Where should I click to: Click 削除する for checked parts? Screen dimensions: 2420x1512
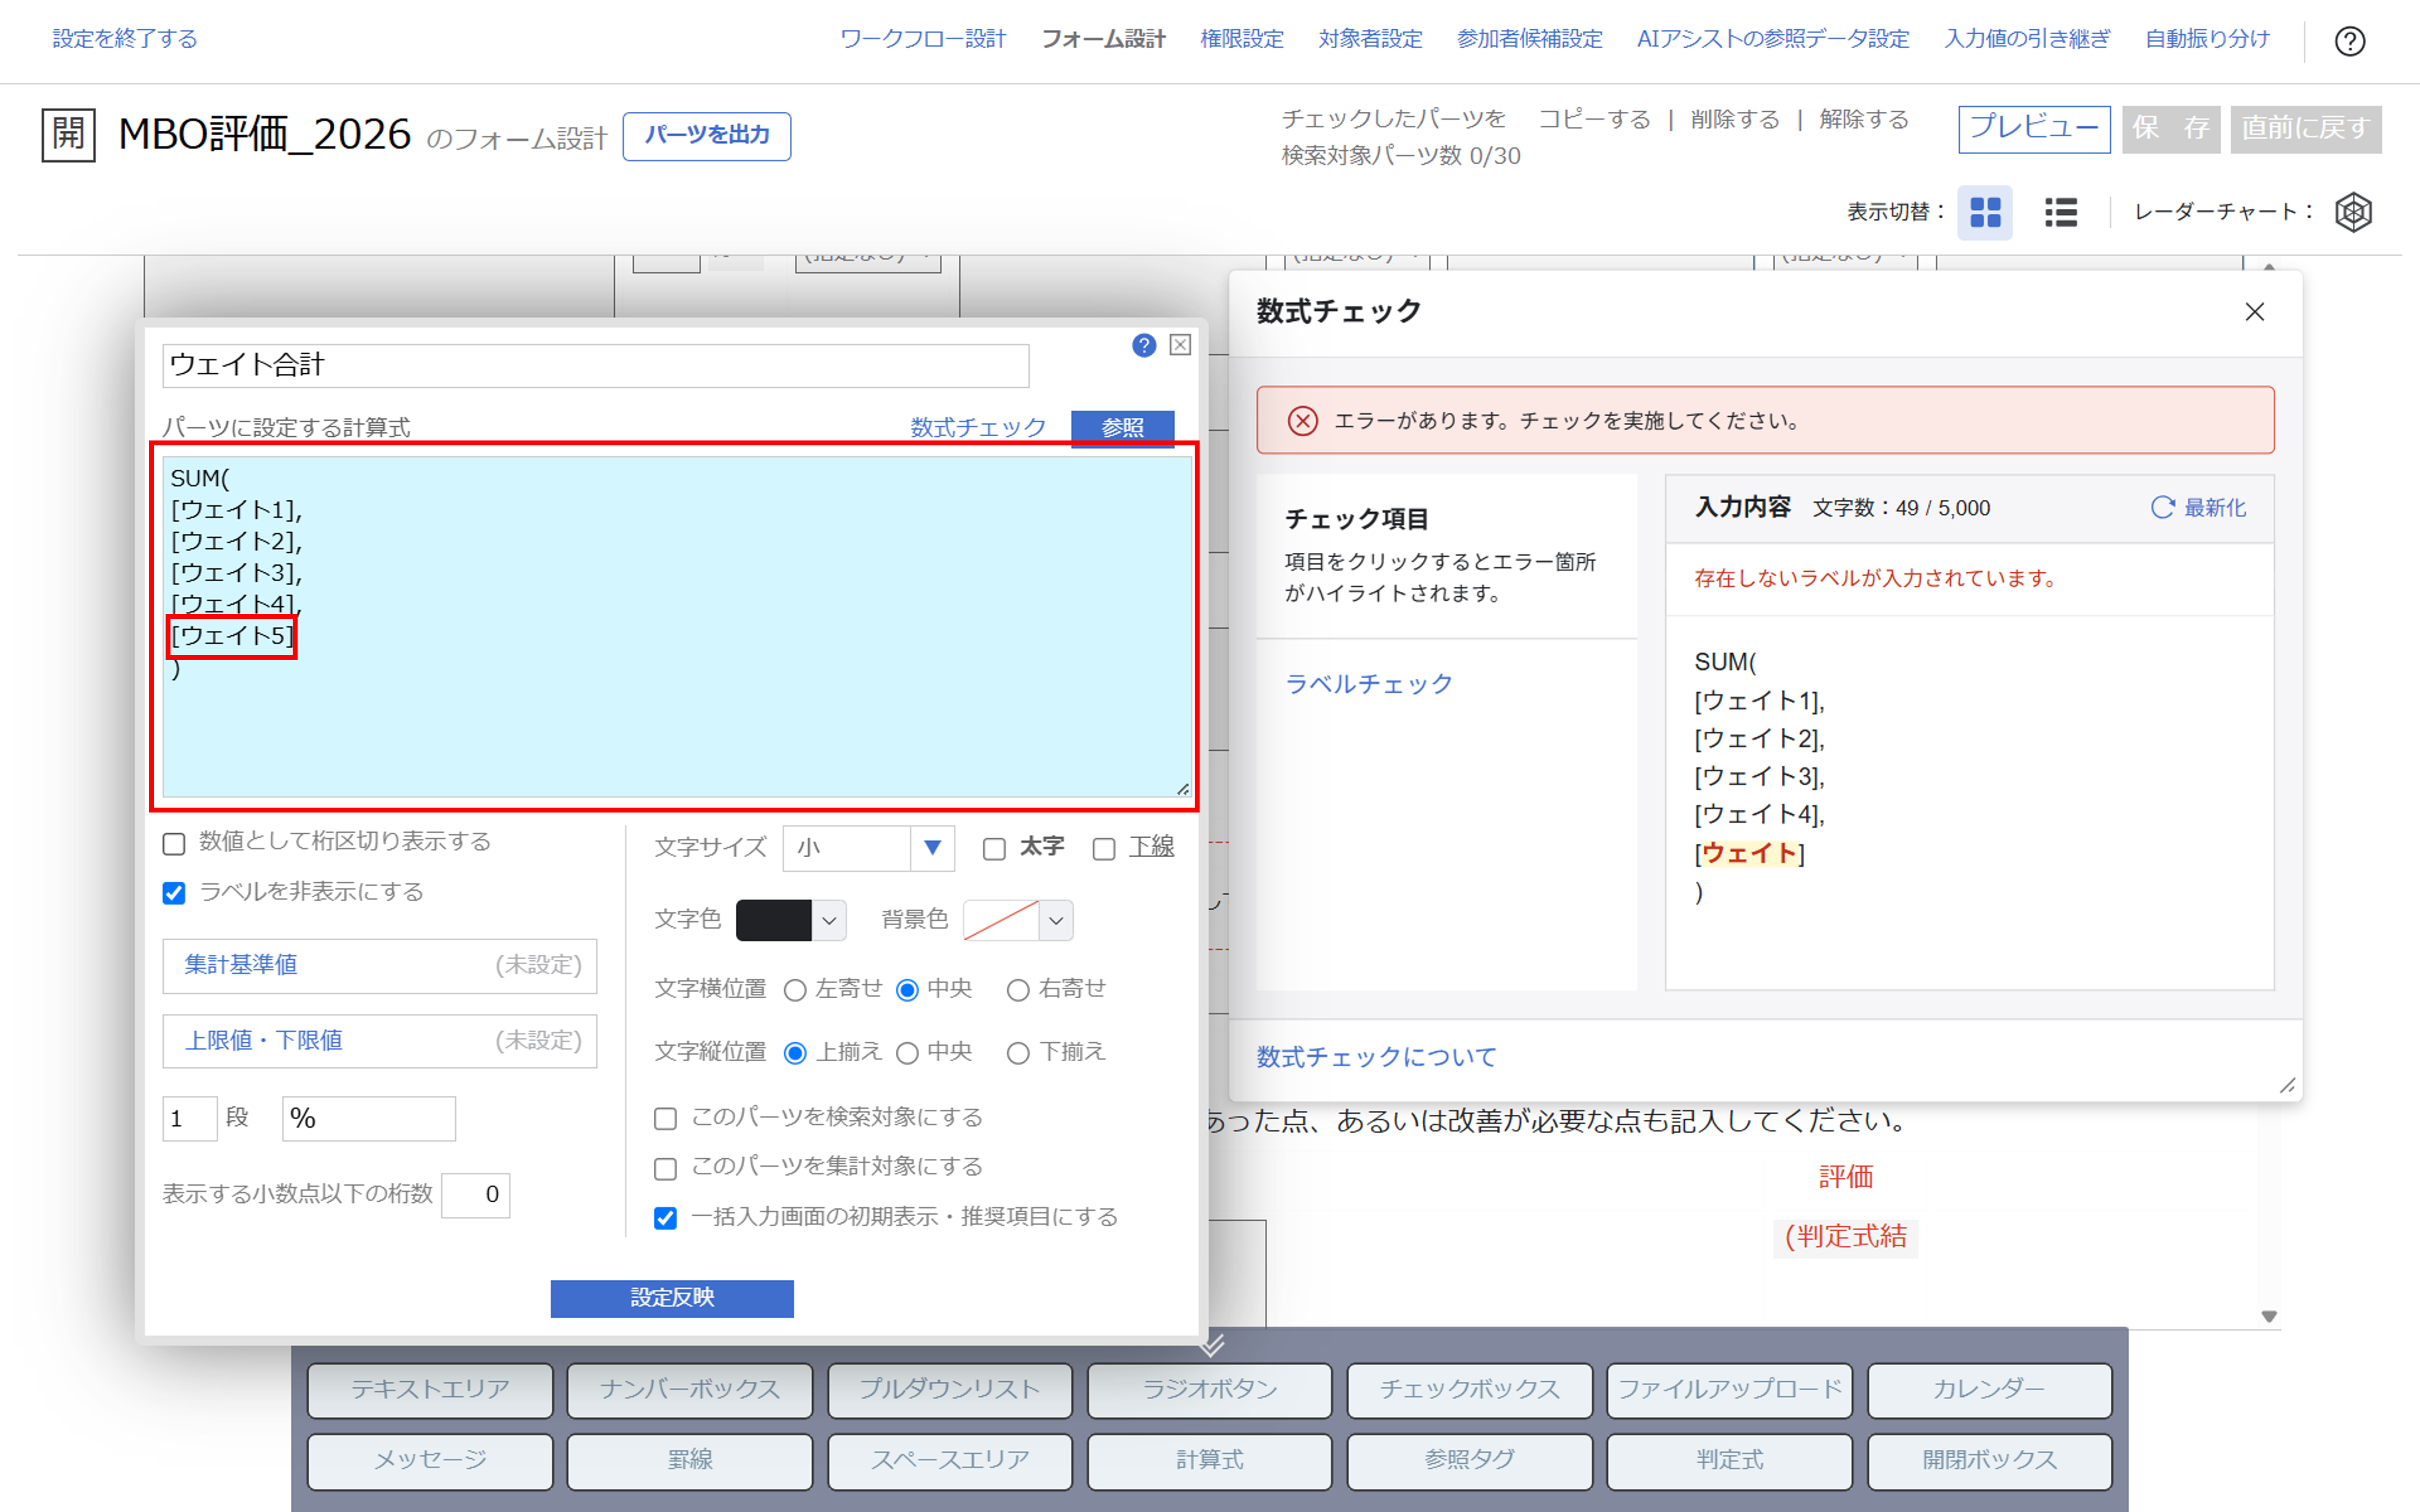coord(1735,120)
